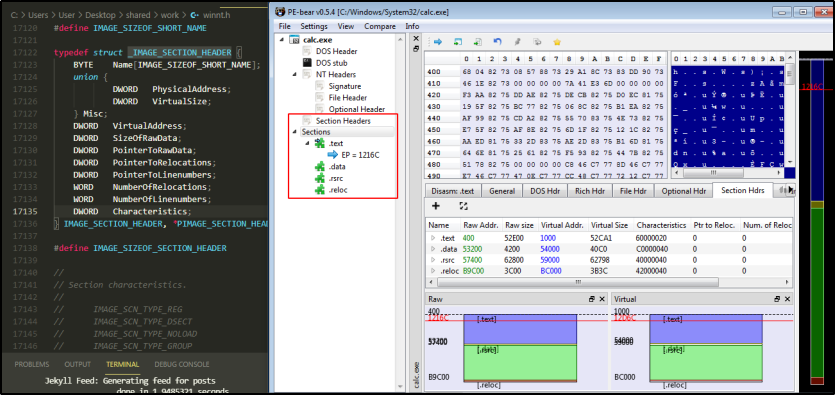Collapse the NT Headers node

294,75
